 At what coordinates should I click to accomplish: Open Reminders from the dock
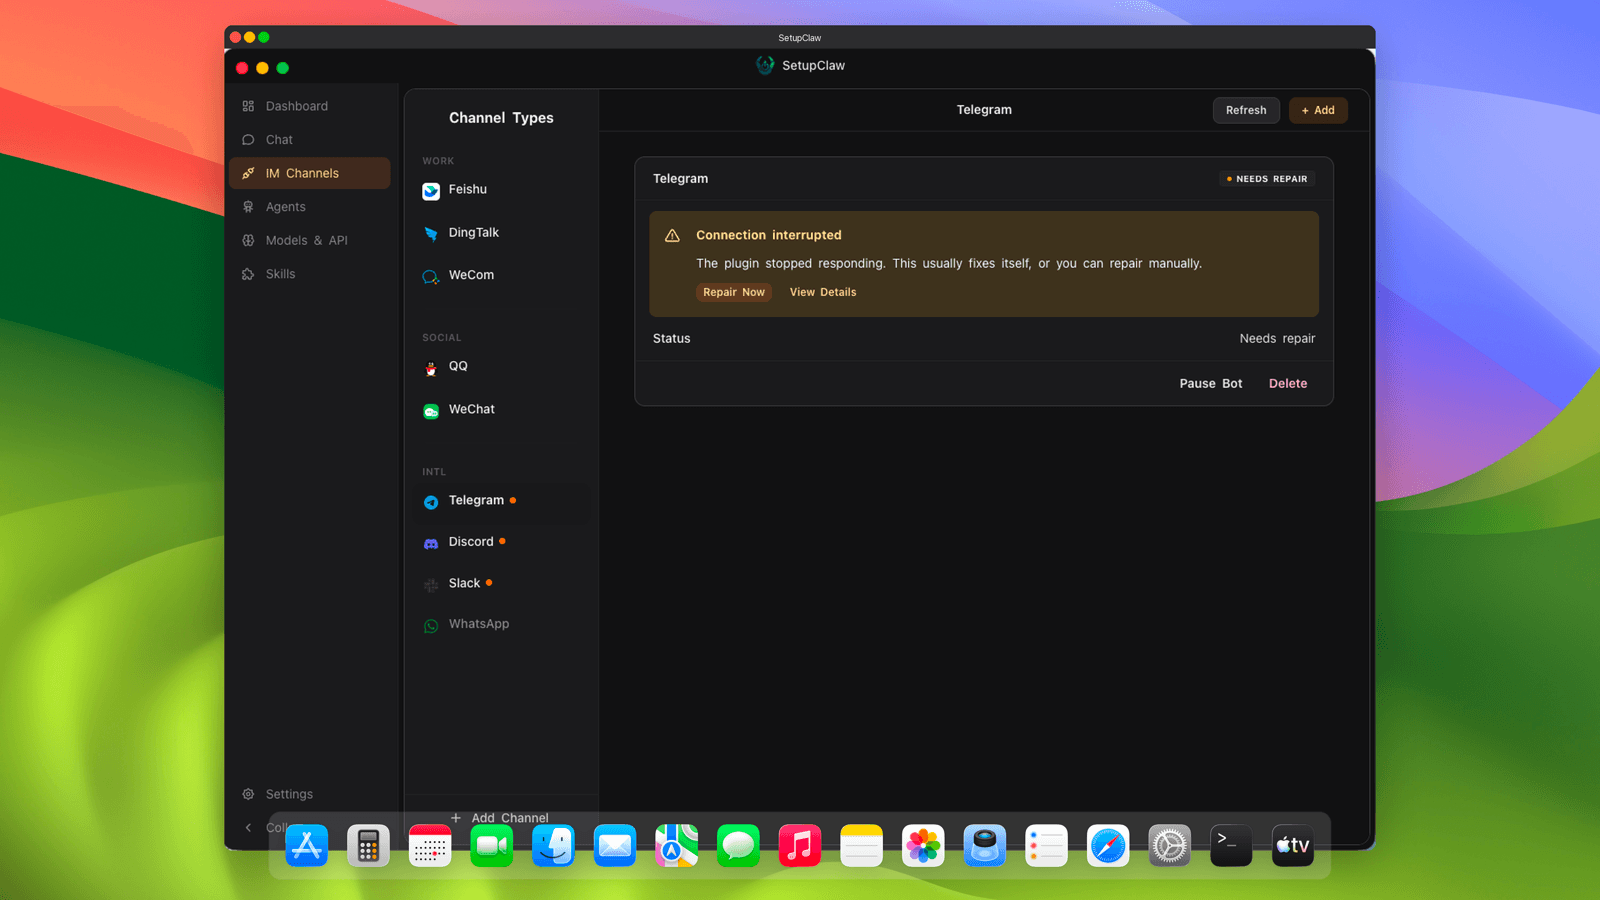1047,846
